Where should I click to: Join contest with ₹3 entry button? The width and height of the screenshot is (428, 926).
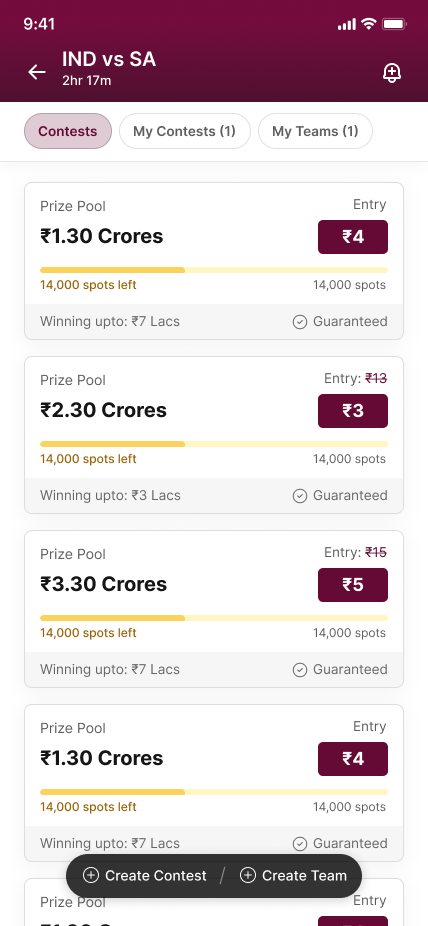(353, 410)
